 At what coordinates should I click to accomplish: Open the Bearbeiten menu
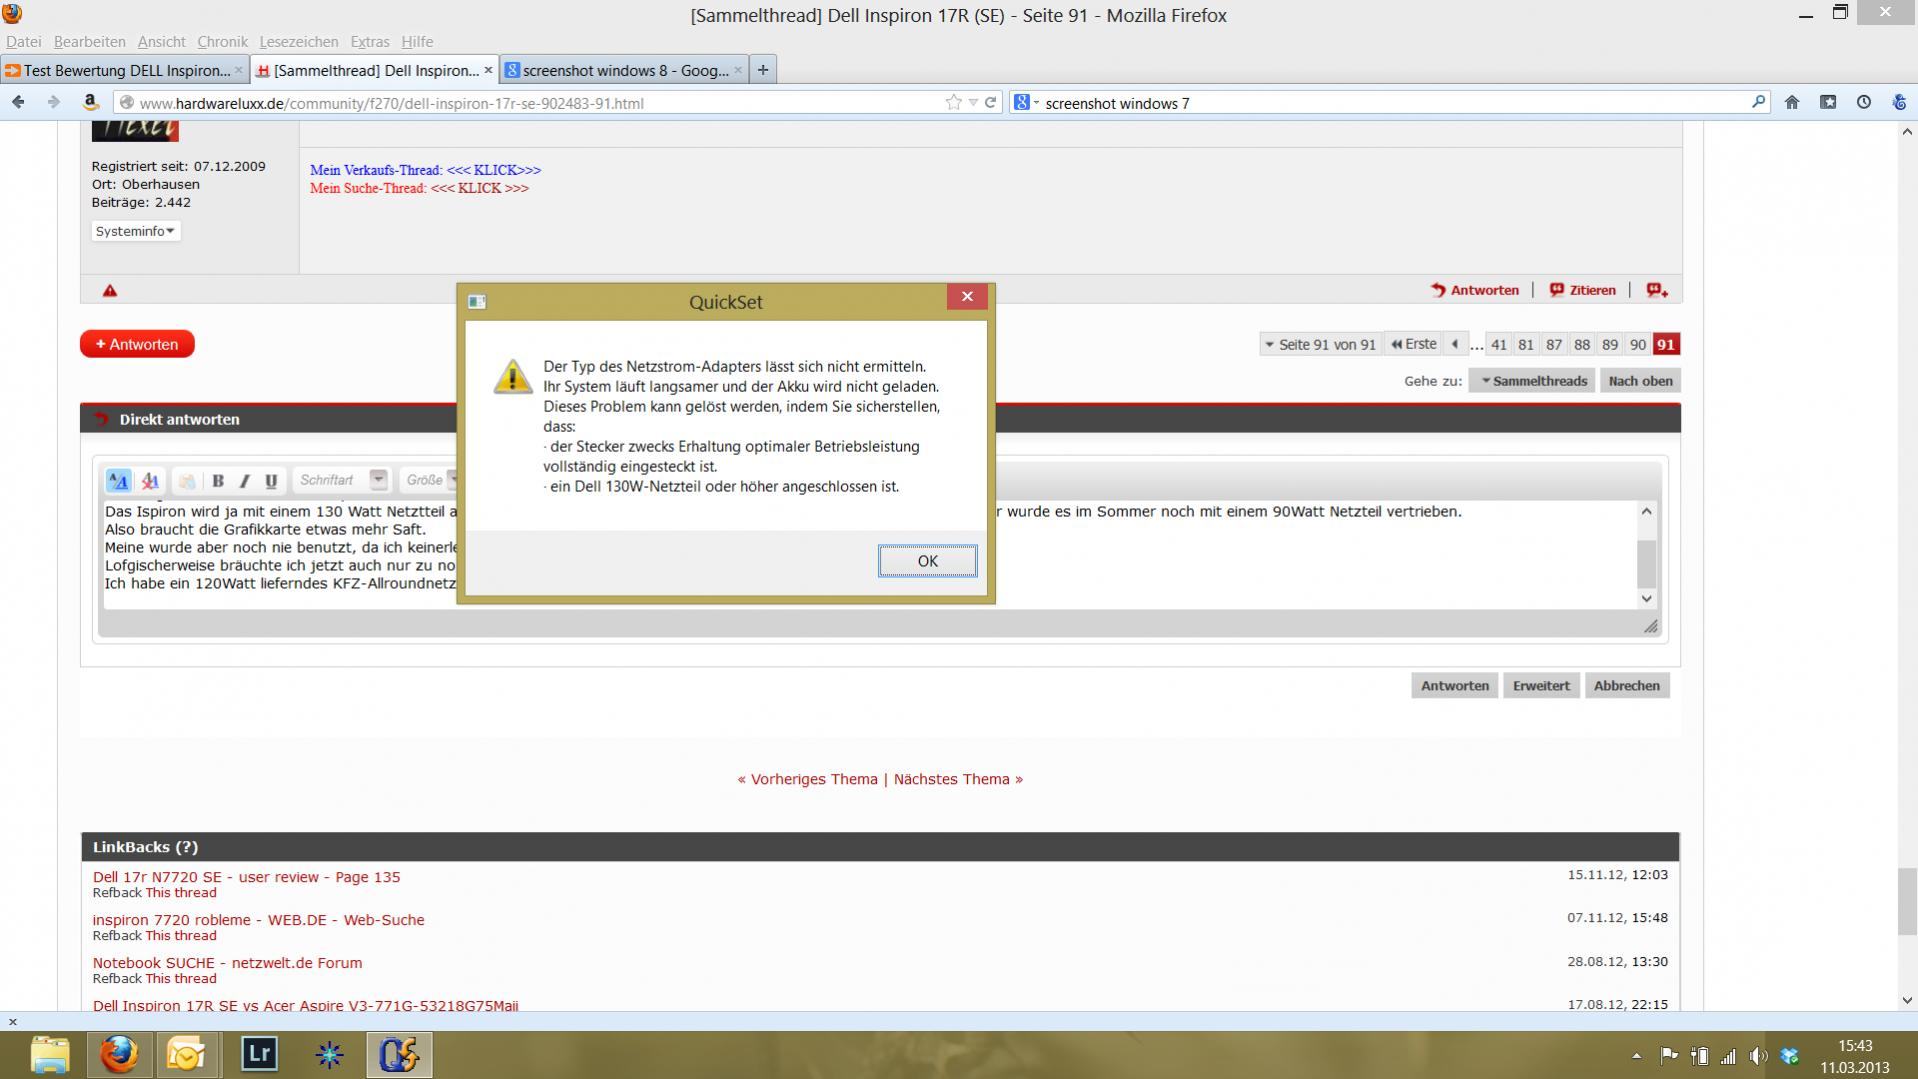pos(89,41)
